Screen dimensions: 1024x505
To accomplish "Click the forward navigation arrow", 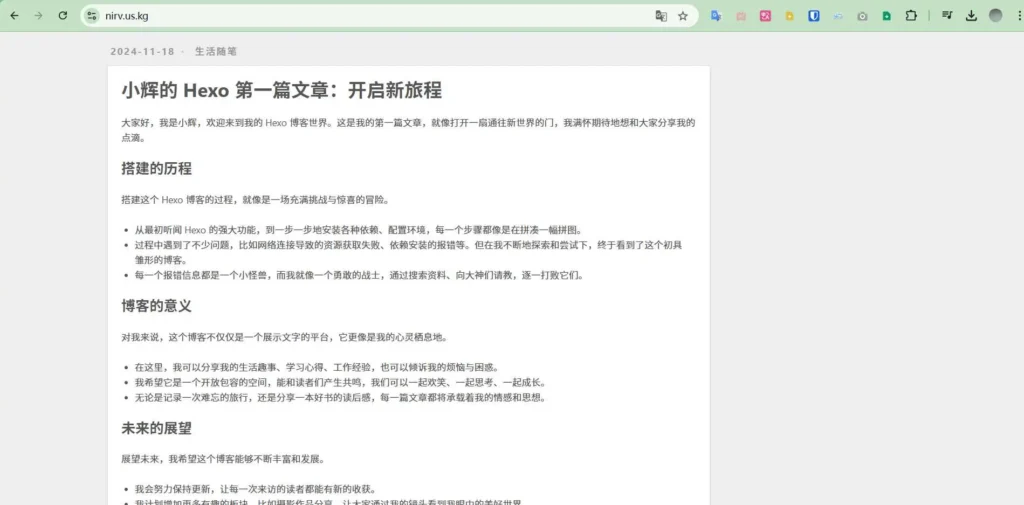I will (x=38, y=16).
